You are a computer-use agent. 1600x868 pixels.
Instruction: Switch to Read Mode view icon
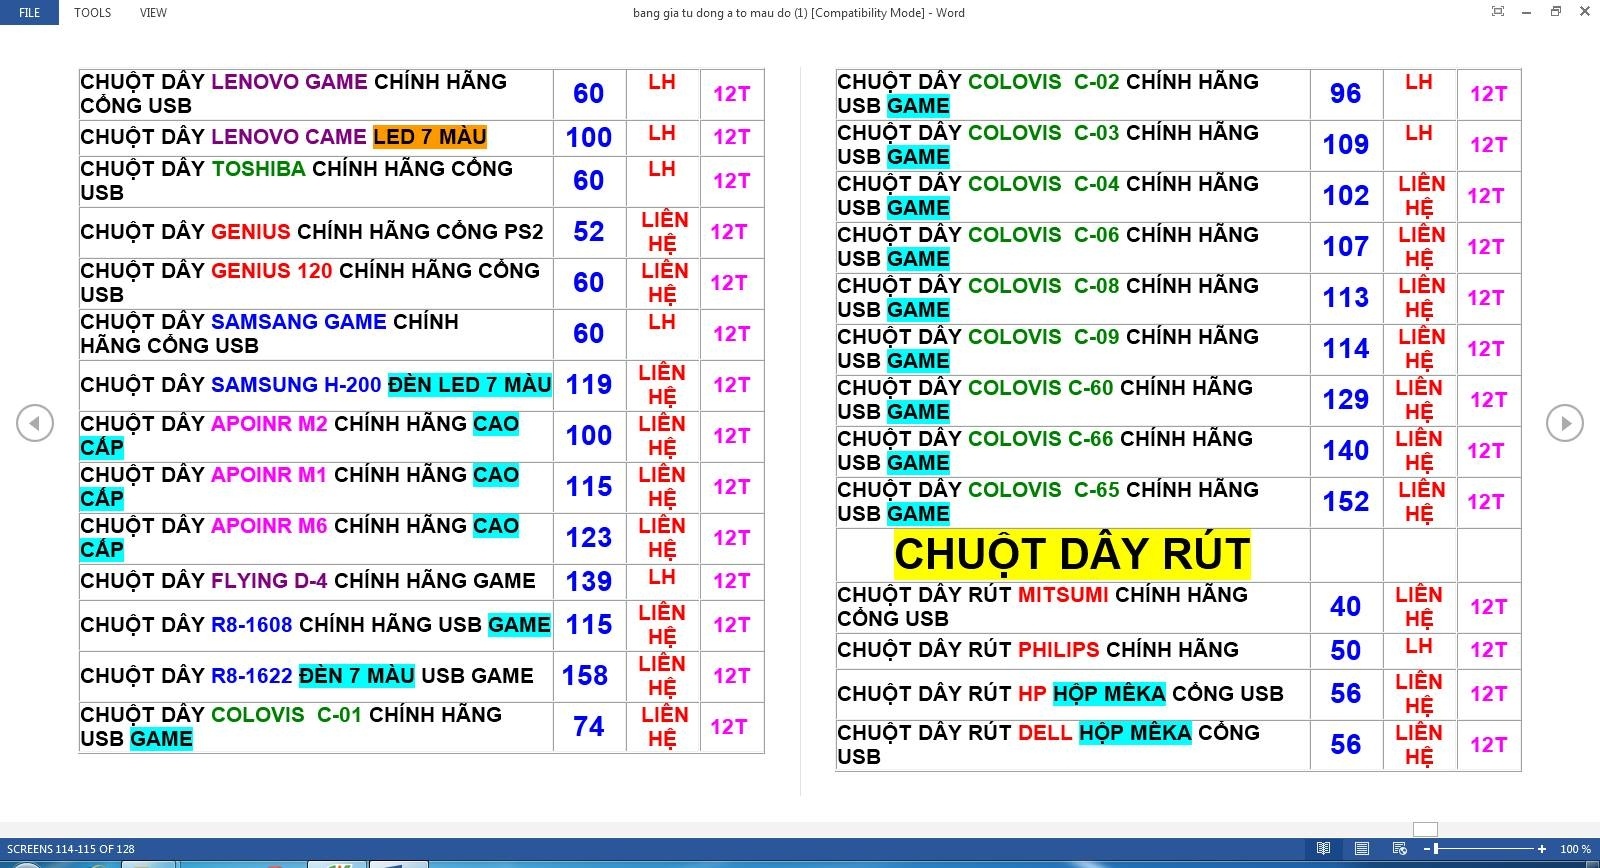click(x=1323, y=849)
